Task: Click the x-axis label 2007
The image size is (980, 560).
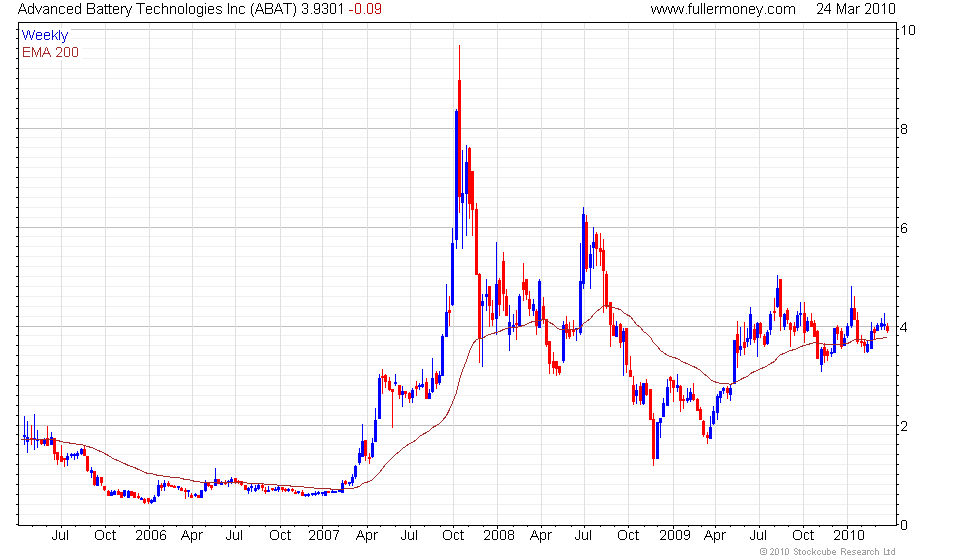Action: click(324, 536)
